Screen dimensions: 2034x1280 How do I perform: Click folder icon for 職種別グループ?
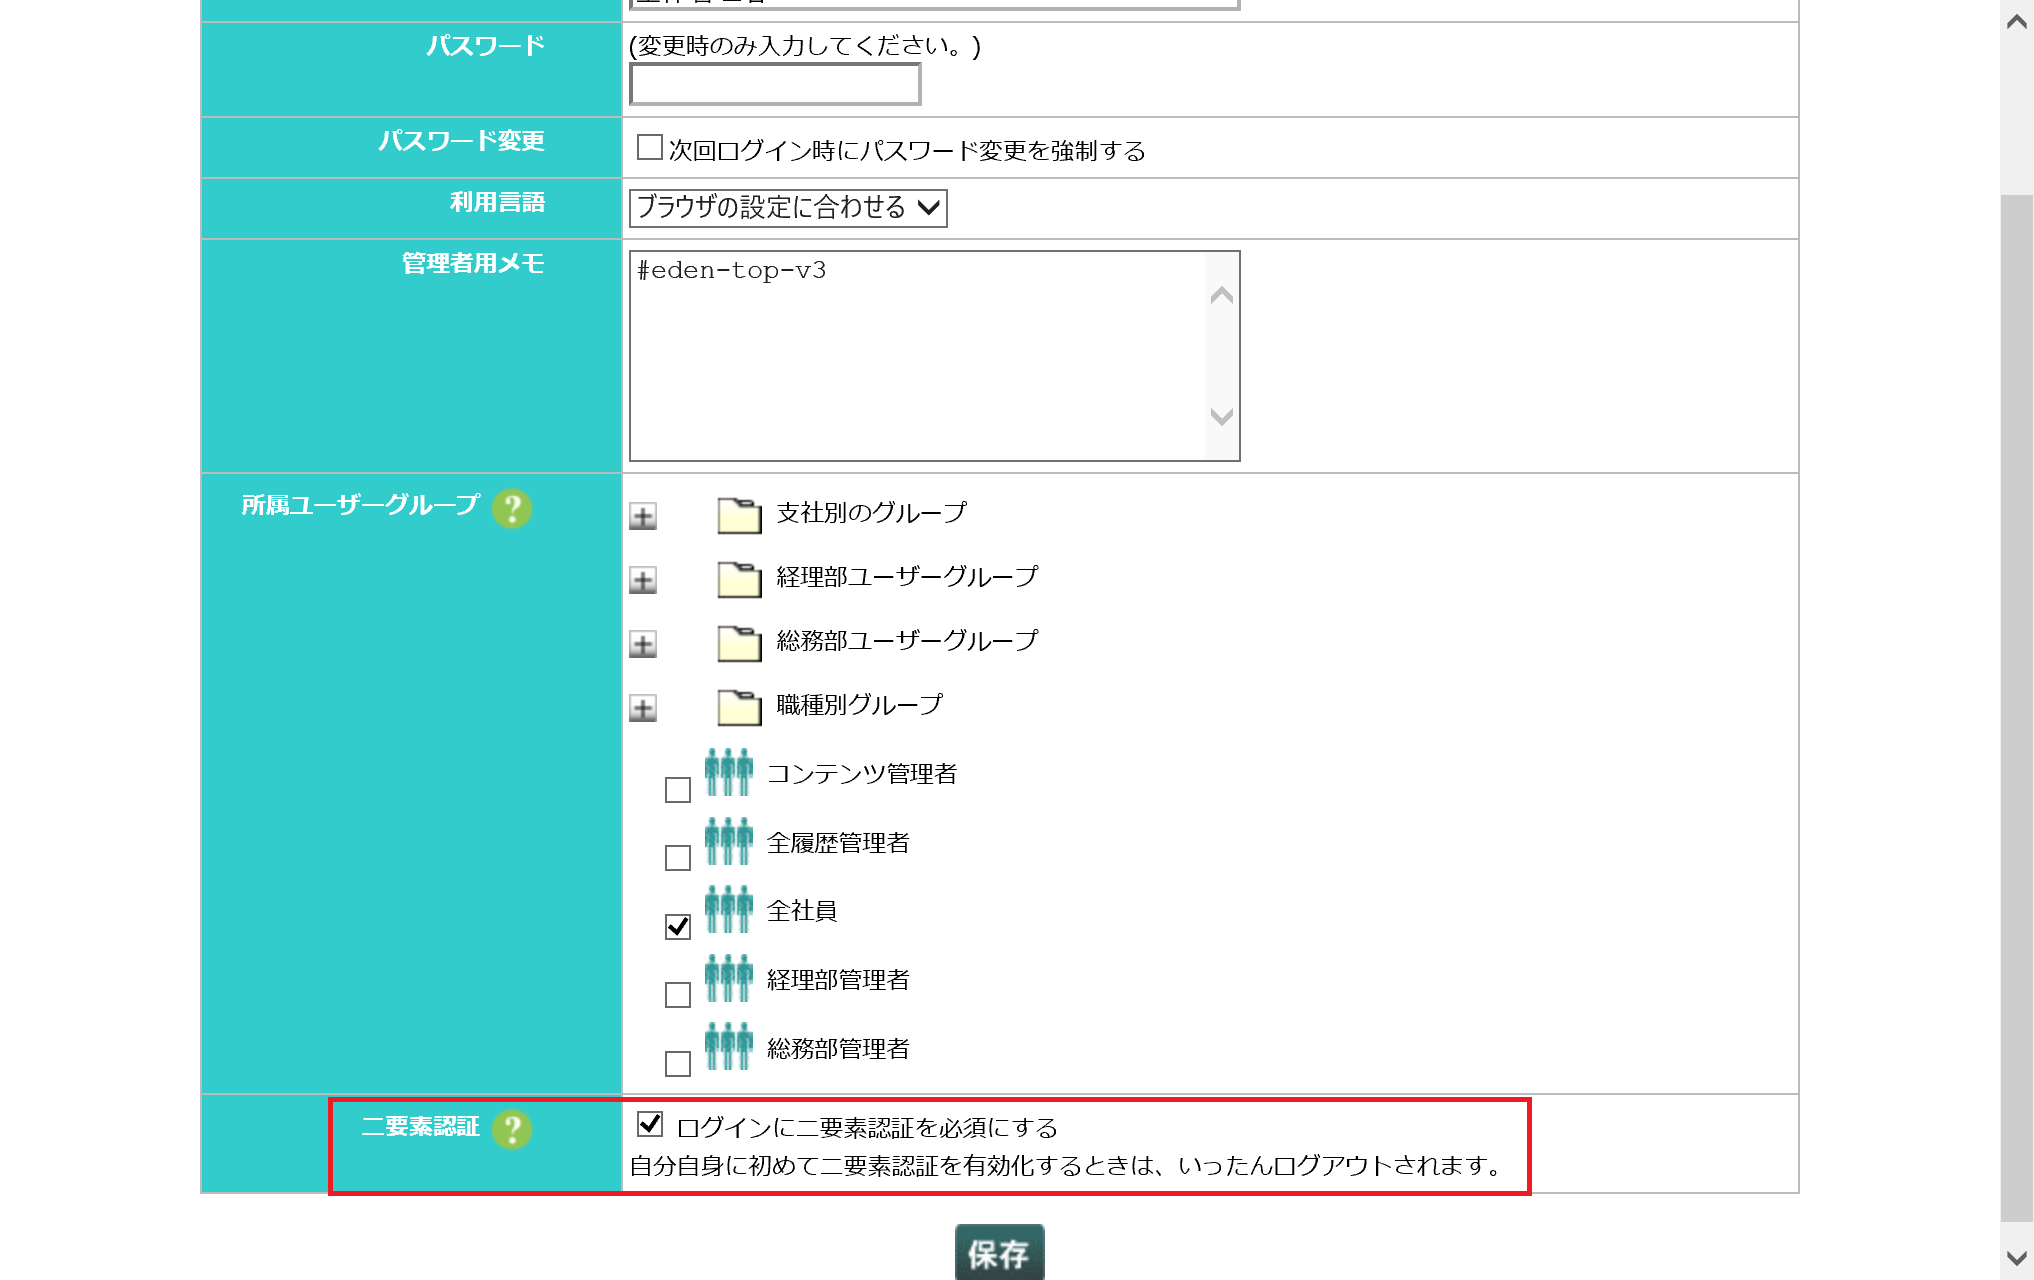[739, 707]
